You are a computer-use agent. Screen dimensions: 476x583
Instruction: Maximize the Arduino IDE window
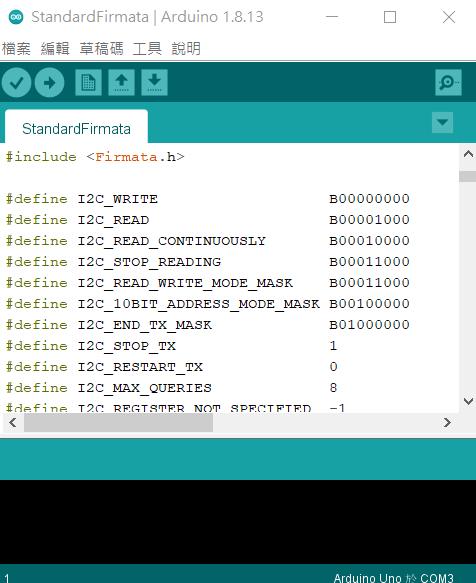pyautogui.click(x=390, y=17)
